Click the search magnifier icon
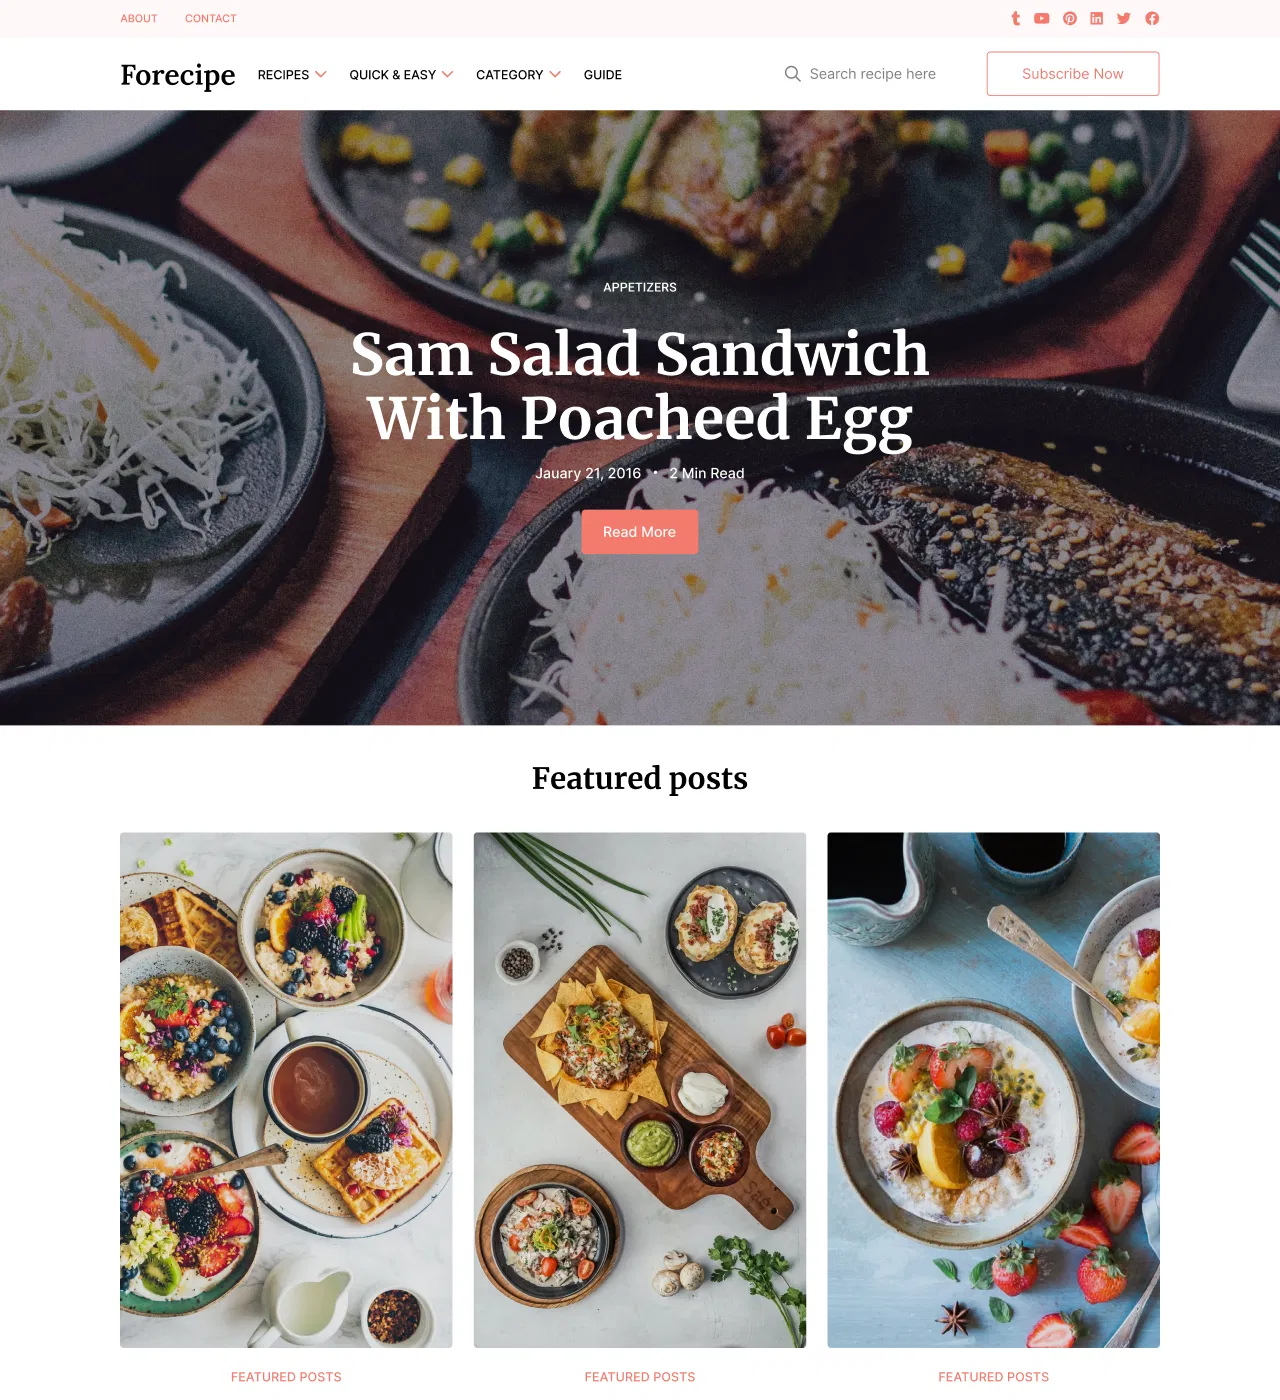This screenshot has width=1280, height=1400. tap(792, 74)
